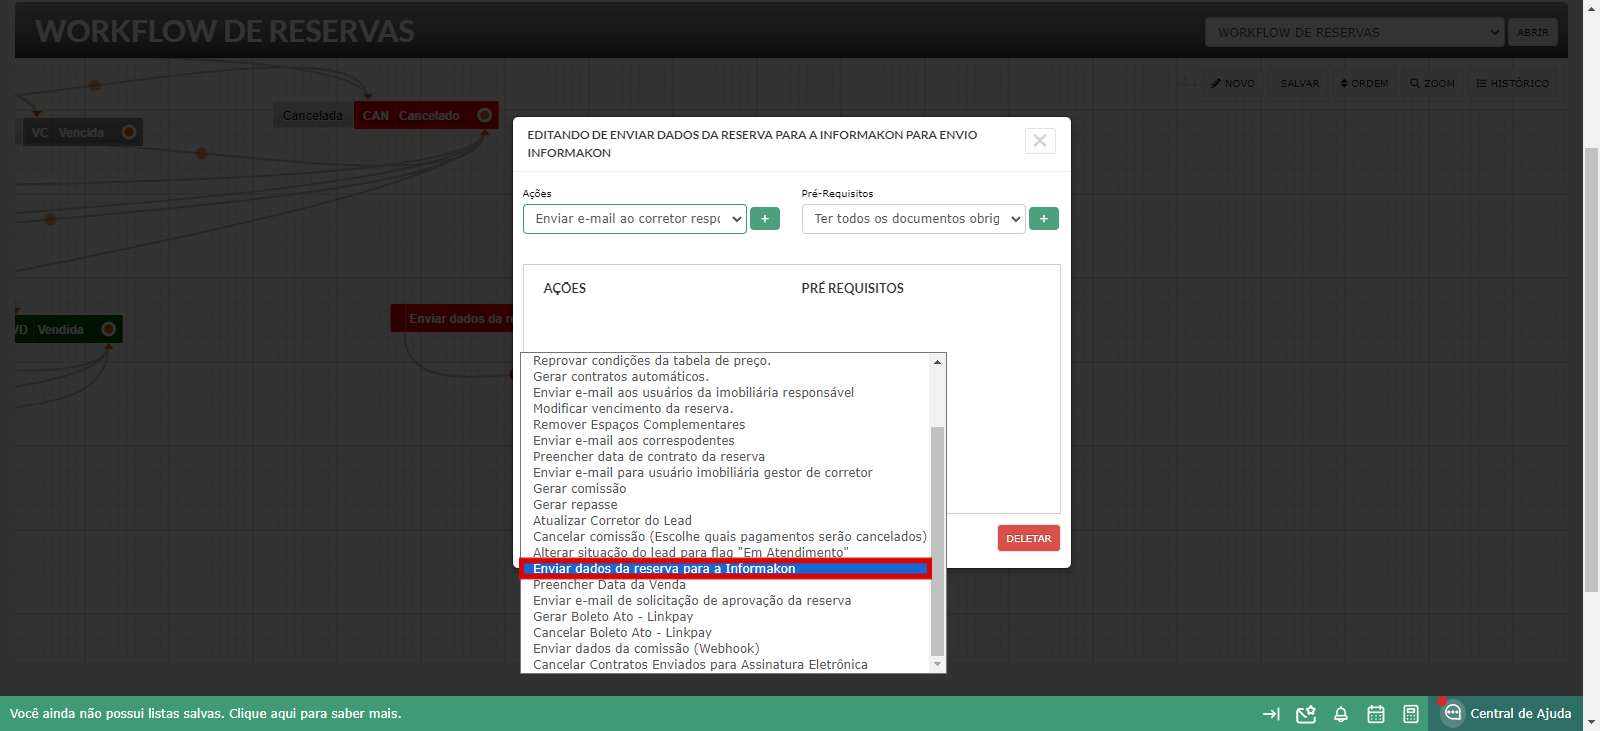This screenshot has height=731, width=1600.
Task: Open the Pré-Requisitos select dropdown
Action: (913, 219)
